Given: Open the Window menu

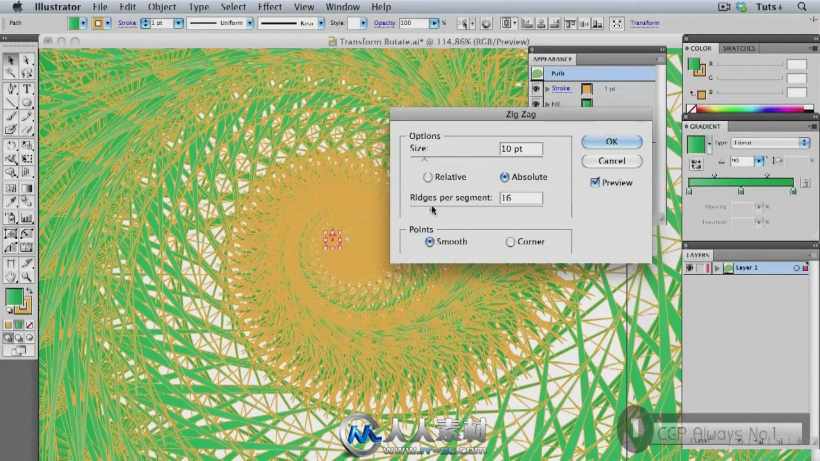Looking at the screenshot, I should point(343,7).
